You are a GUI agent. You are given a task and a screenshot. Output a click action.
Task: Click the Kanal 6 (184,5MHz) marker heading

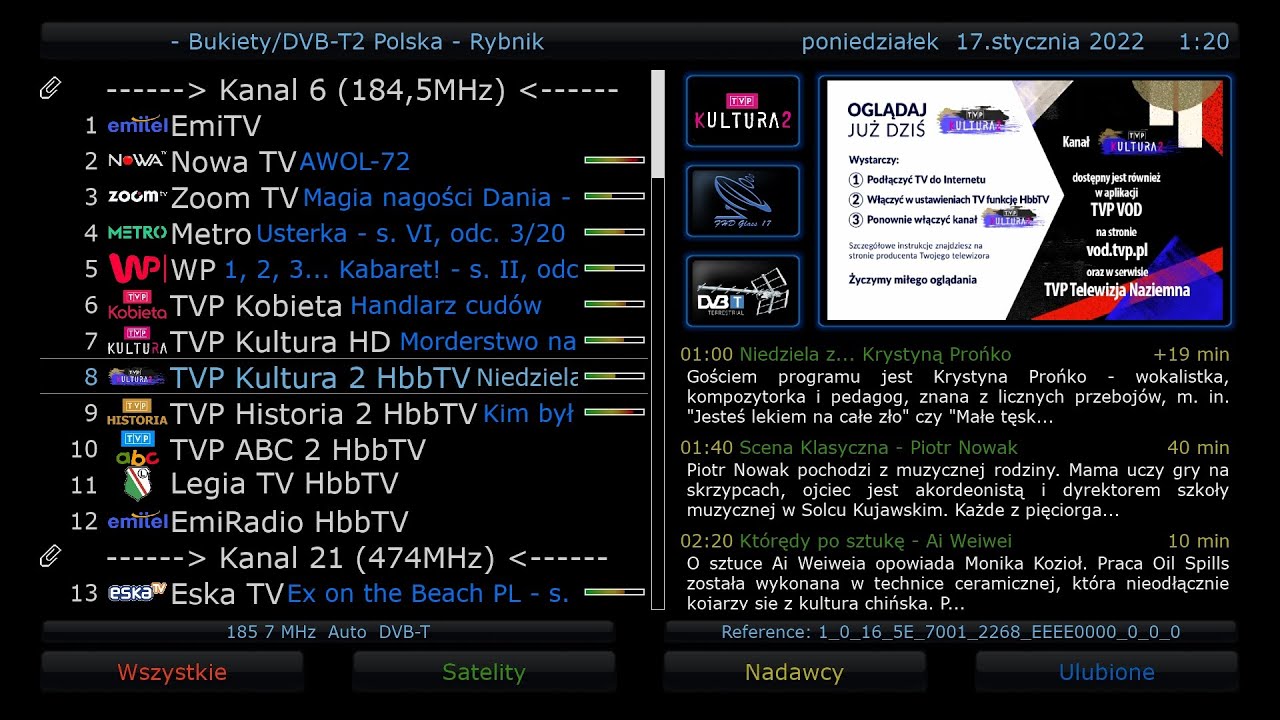click(x=362, y=90)
